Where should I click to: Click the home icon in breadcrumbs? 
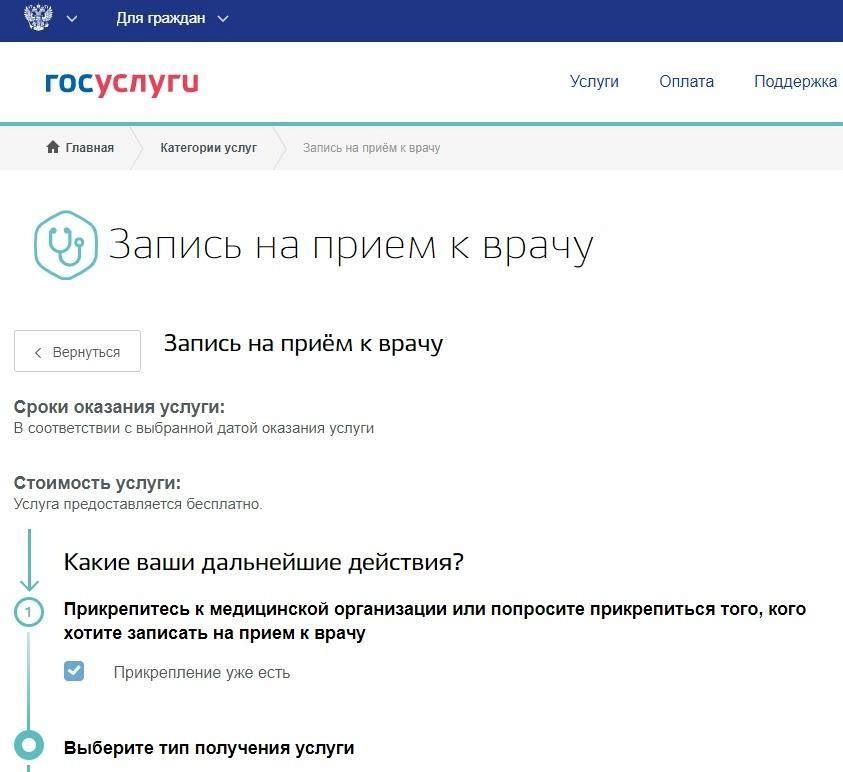point(53,147)
